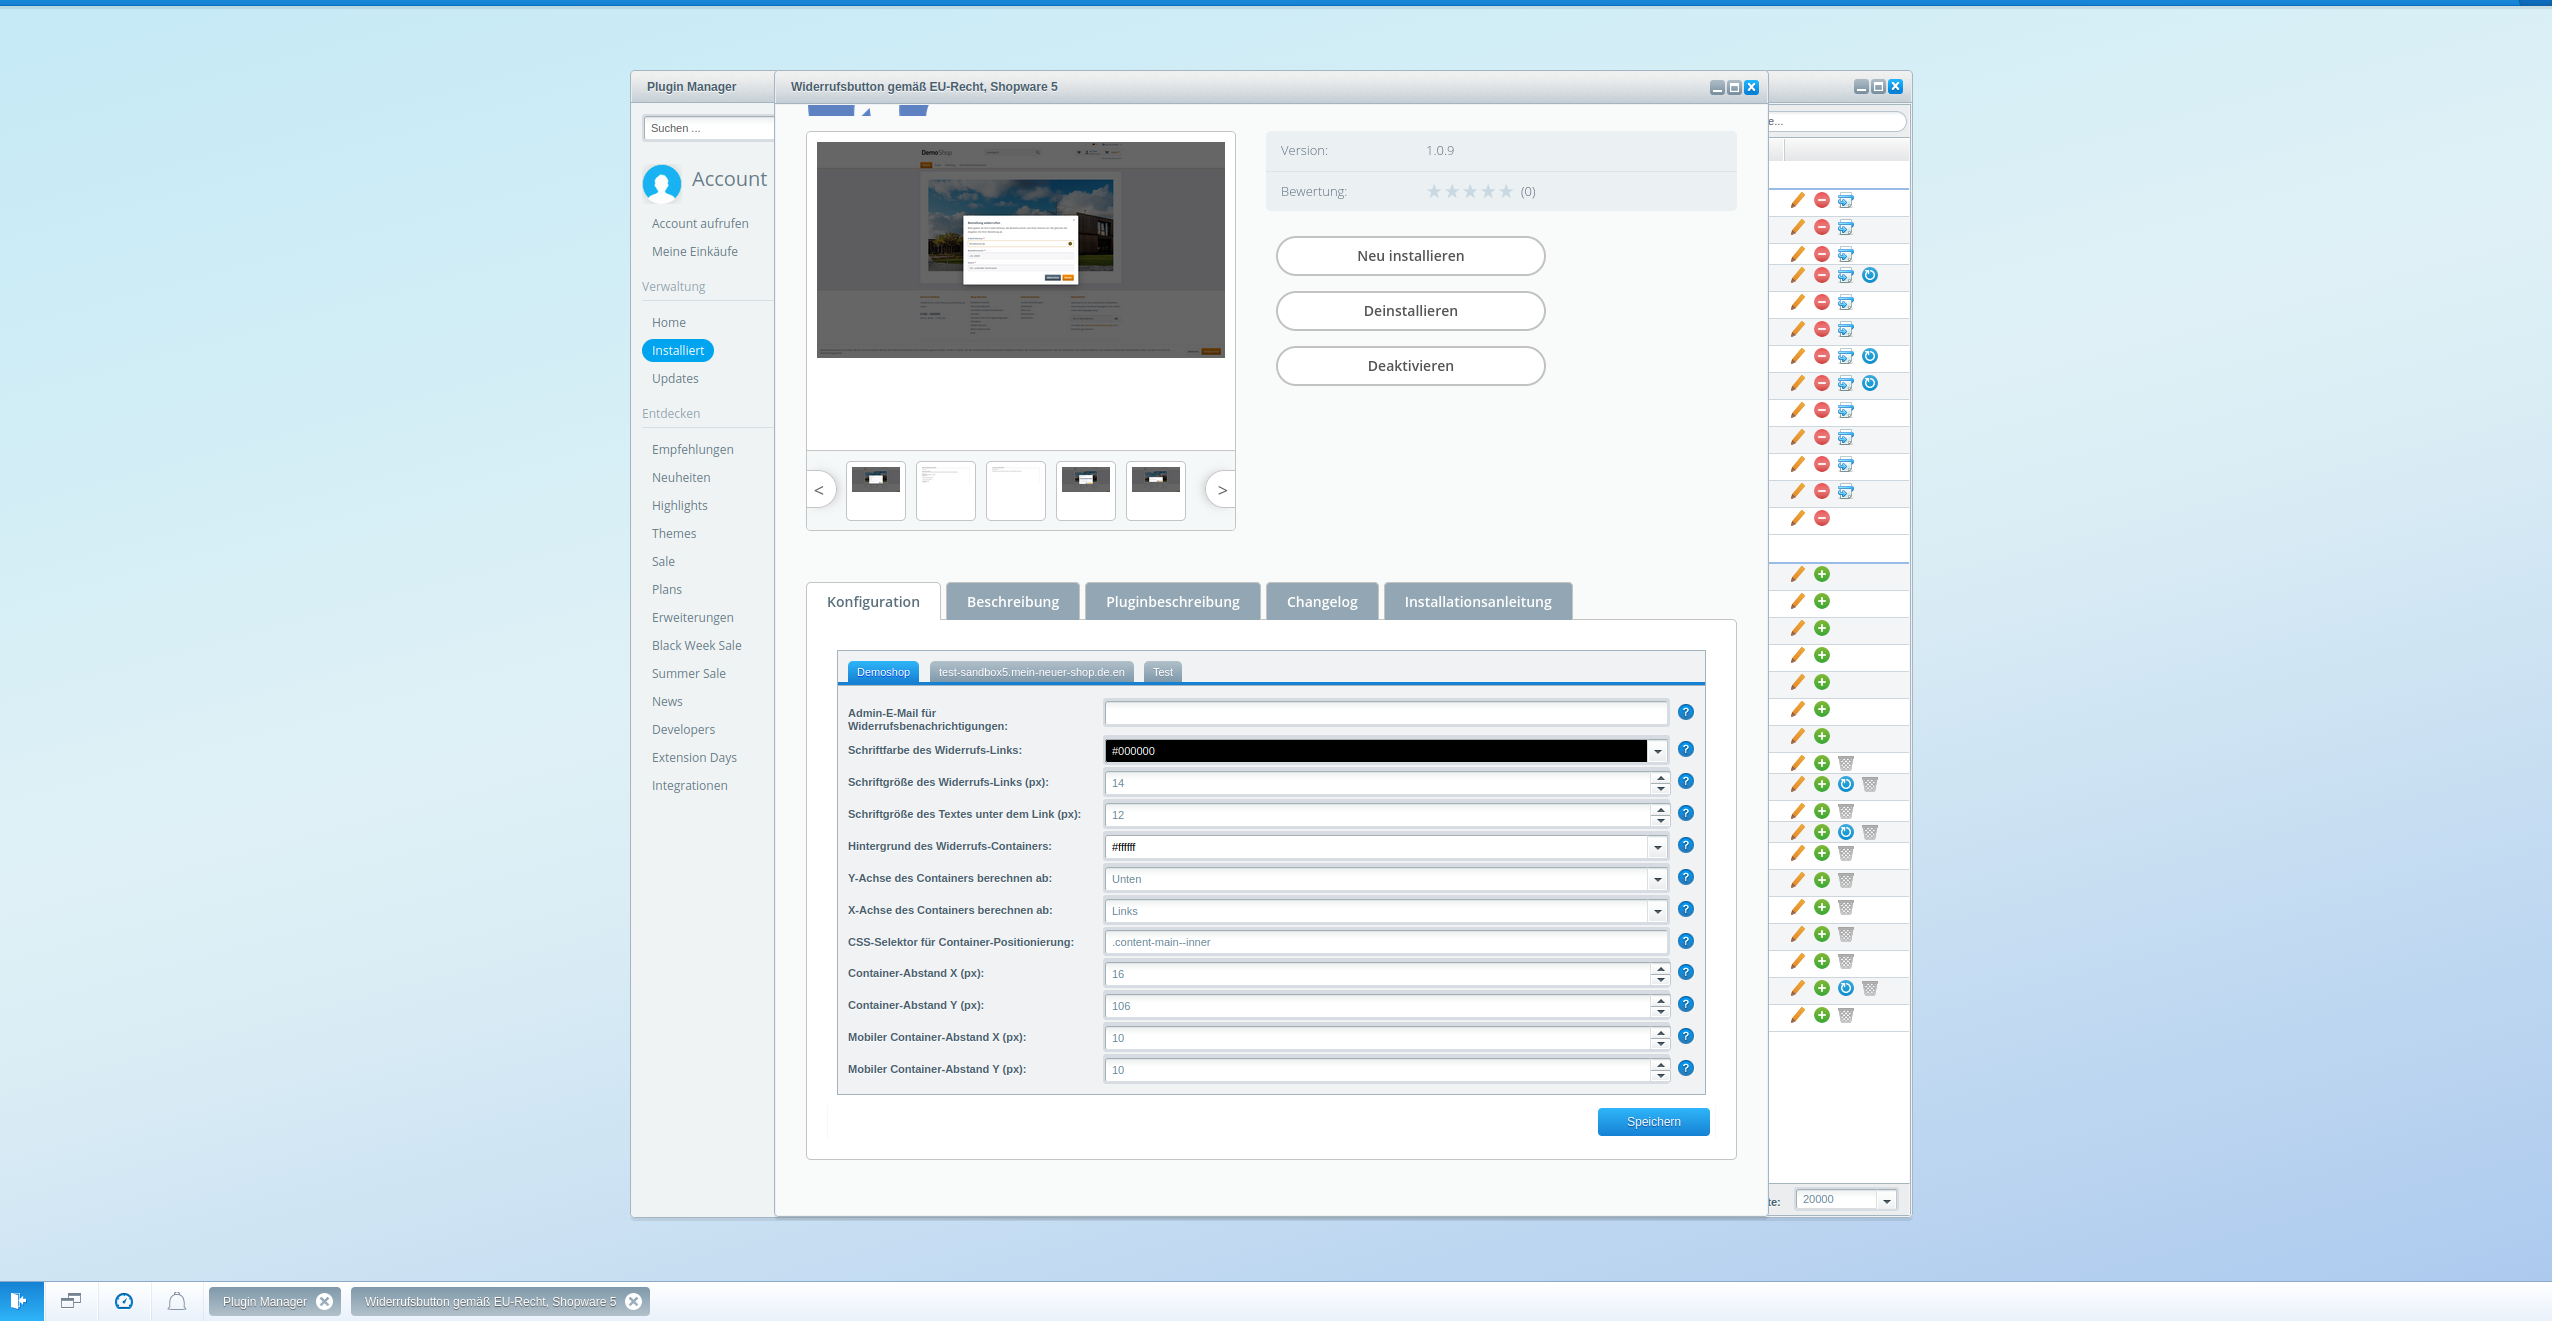Select the first gallery thumbnail
The height and width of the screenshot is (1321, 2552).
[x=876, y=490]
